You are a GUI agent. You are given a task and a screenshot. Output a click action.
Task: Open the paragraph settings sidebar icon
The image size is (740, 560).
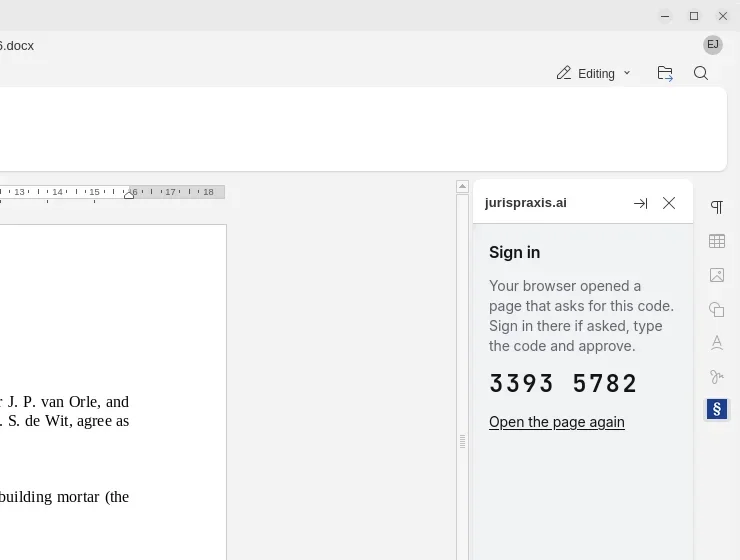tap(717, 207)
